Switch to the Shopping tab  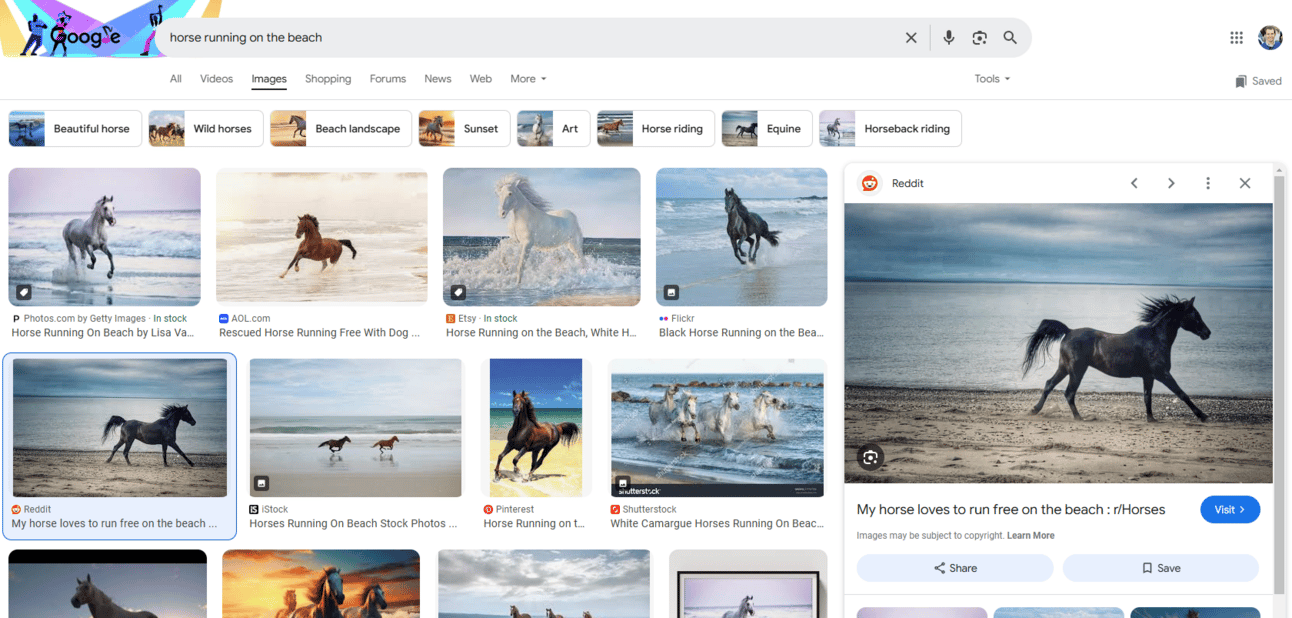click(328, 79)
